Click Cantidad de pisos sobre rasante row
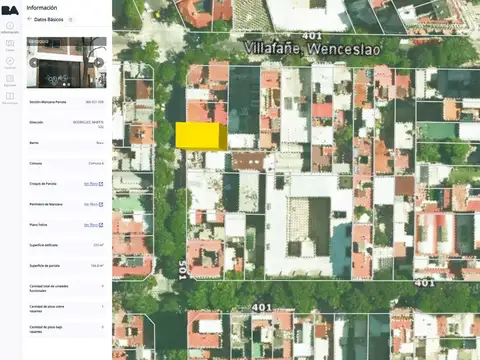The image size is (480, 360). 66,309
